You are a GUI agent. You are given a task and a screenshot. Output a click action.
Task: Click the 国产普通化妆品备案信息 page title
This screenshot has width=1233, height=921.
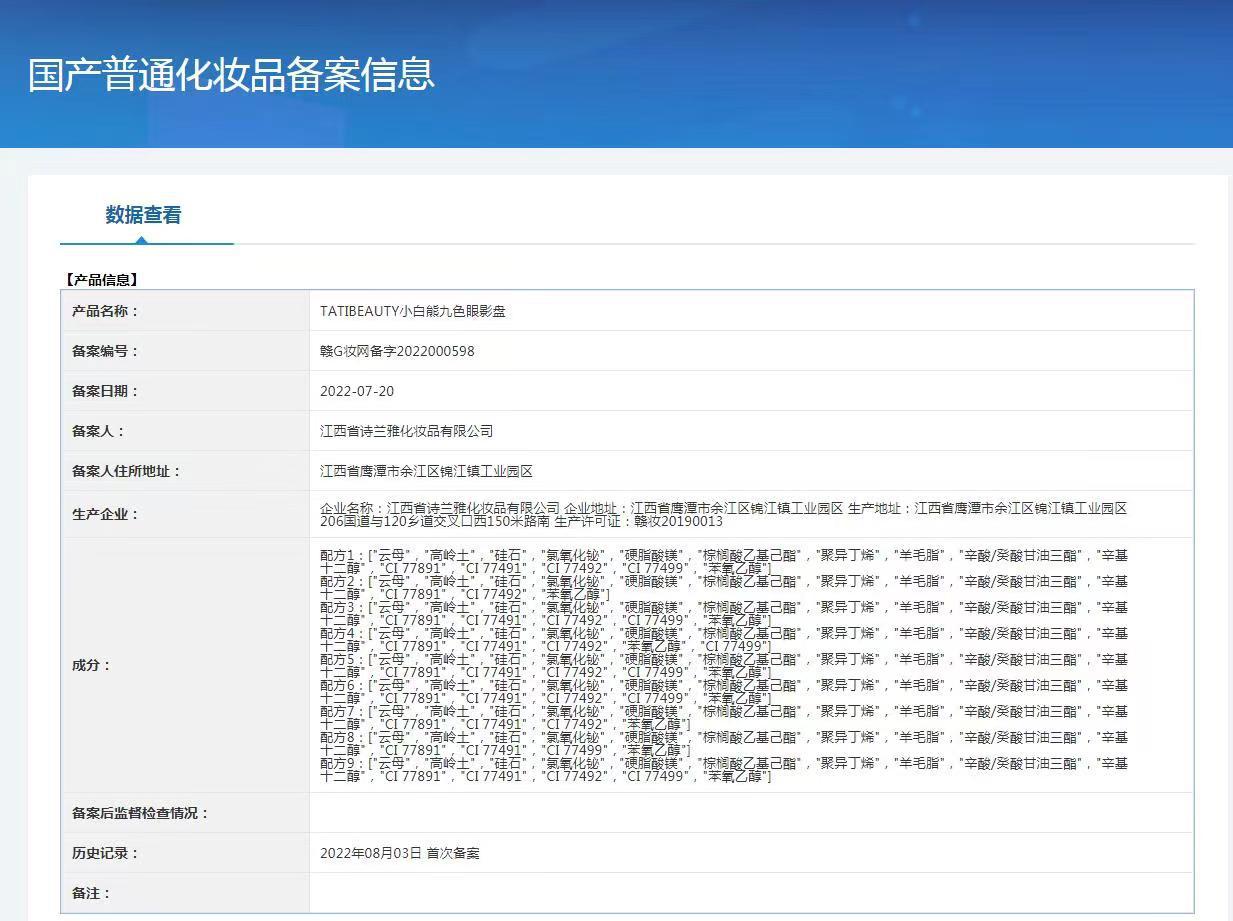231,75
